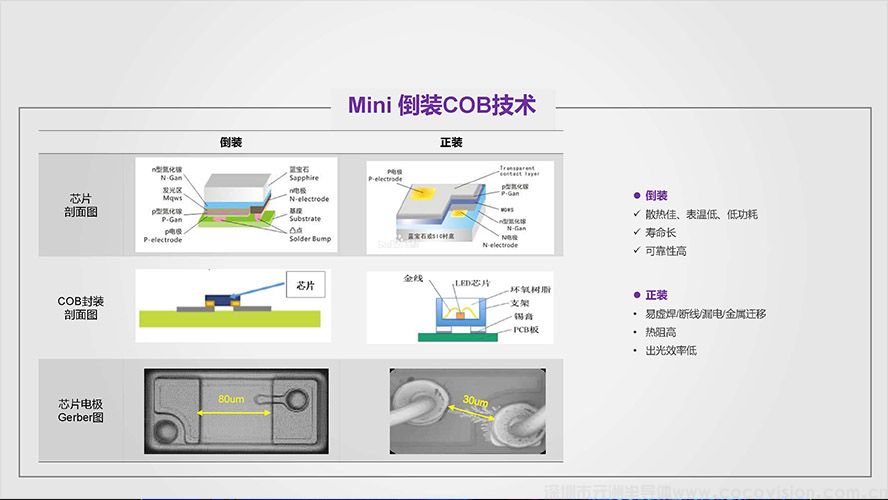Click the purple bullet beside 倒装 heading
Viewport: 888px width, 500px height.
point(637,196)
